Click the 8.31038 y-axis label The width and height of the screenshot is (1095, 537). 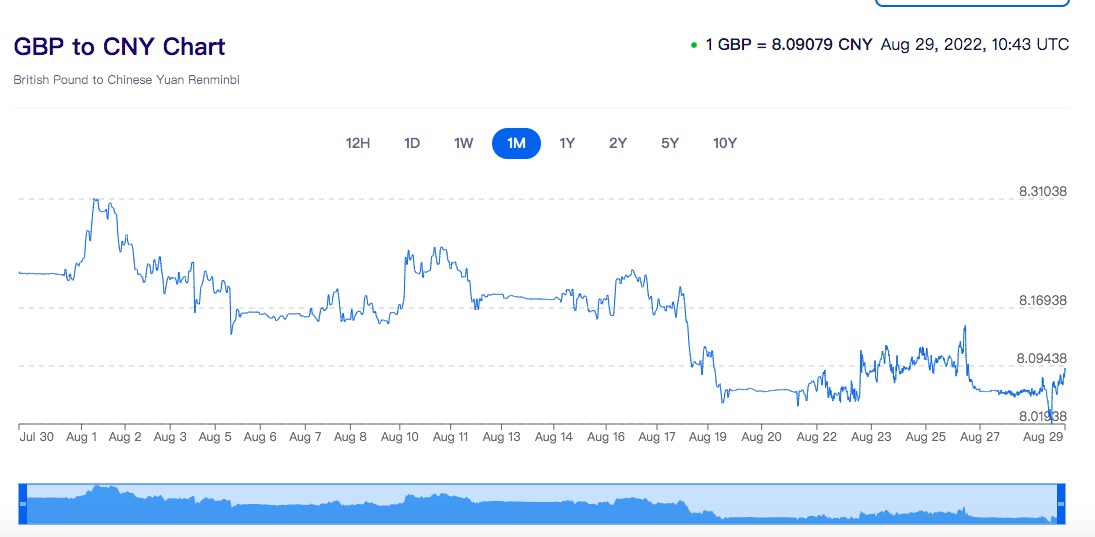(1043, 190)
